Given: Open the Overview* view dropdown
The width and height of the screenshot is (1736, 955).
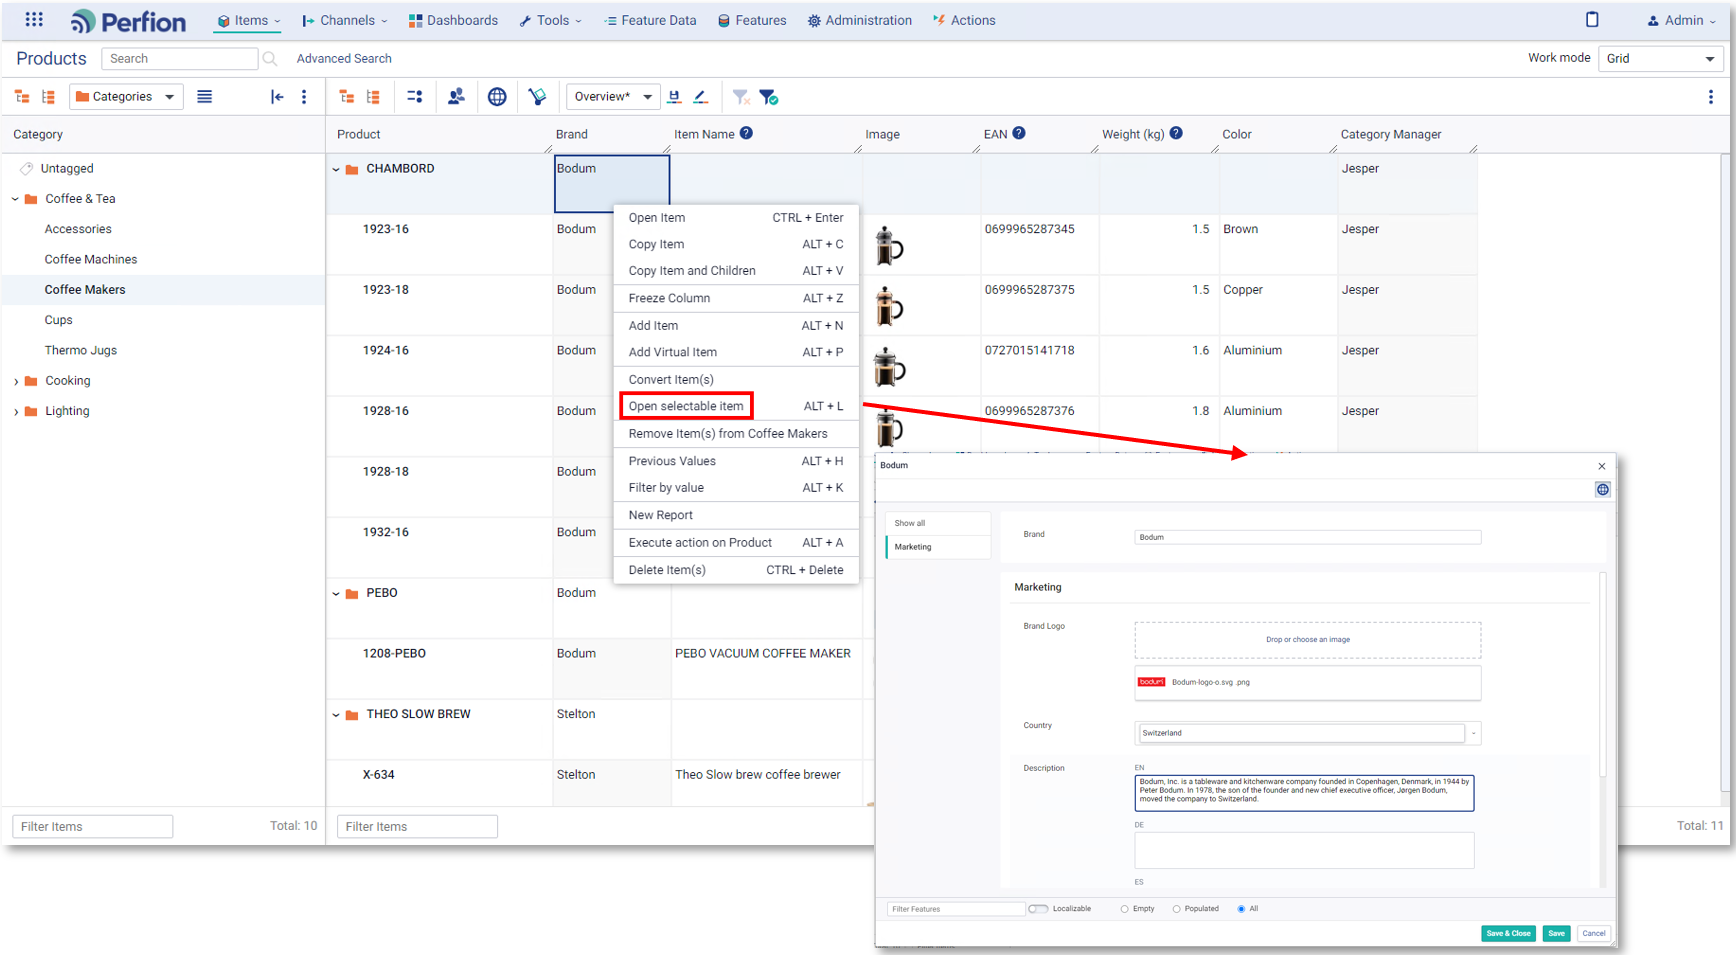Looking at the screenshot, I should pos(613,97).
